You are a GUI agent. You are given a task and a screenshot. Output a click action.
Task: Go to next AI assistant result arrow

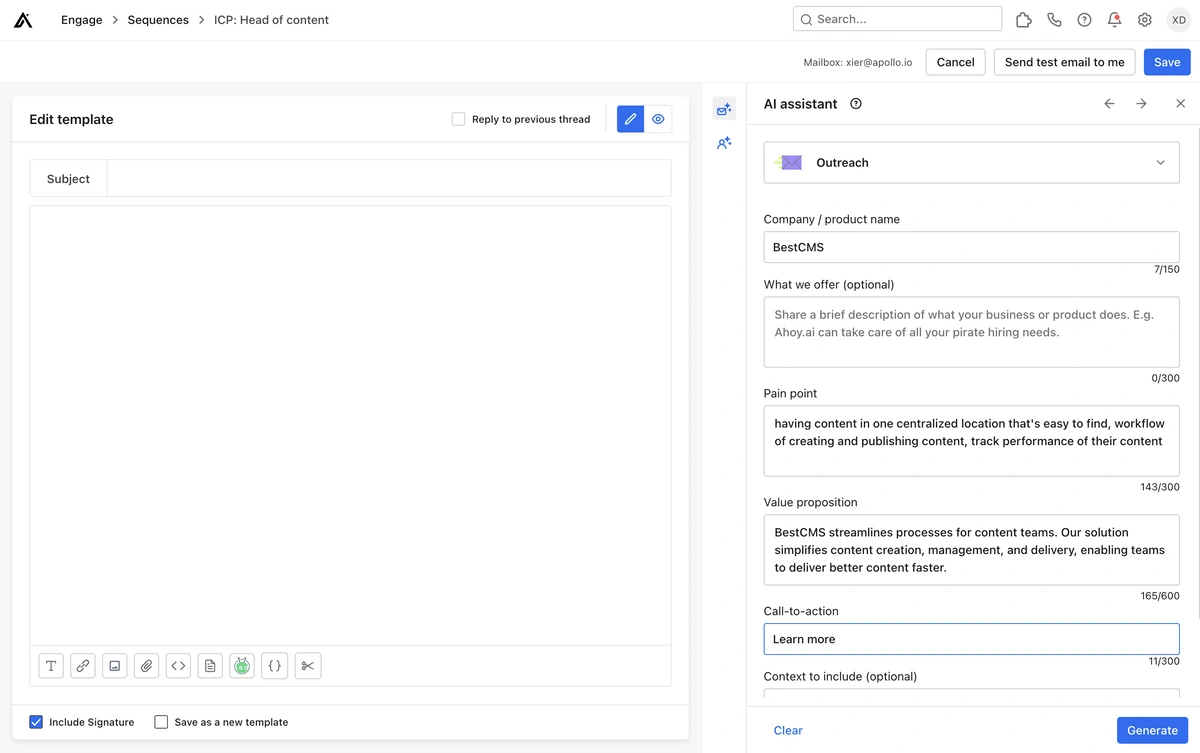tap(1141, 104)
